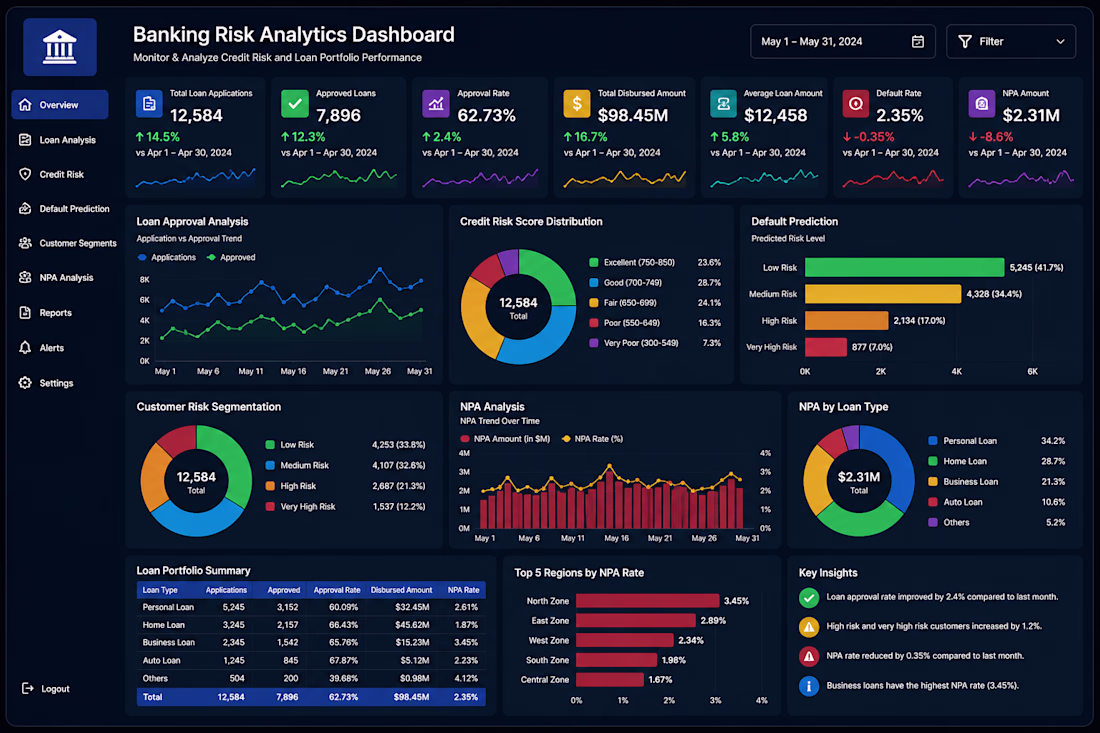The width and height of the screenshot is (1100, 733).
Task: Click the Medium Risk 4,107 (32.6%) value
Action: 398,465
